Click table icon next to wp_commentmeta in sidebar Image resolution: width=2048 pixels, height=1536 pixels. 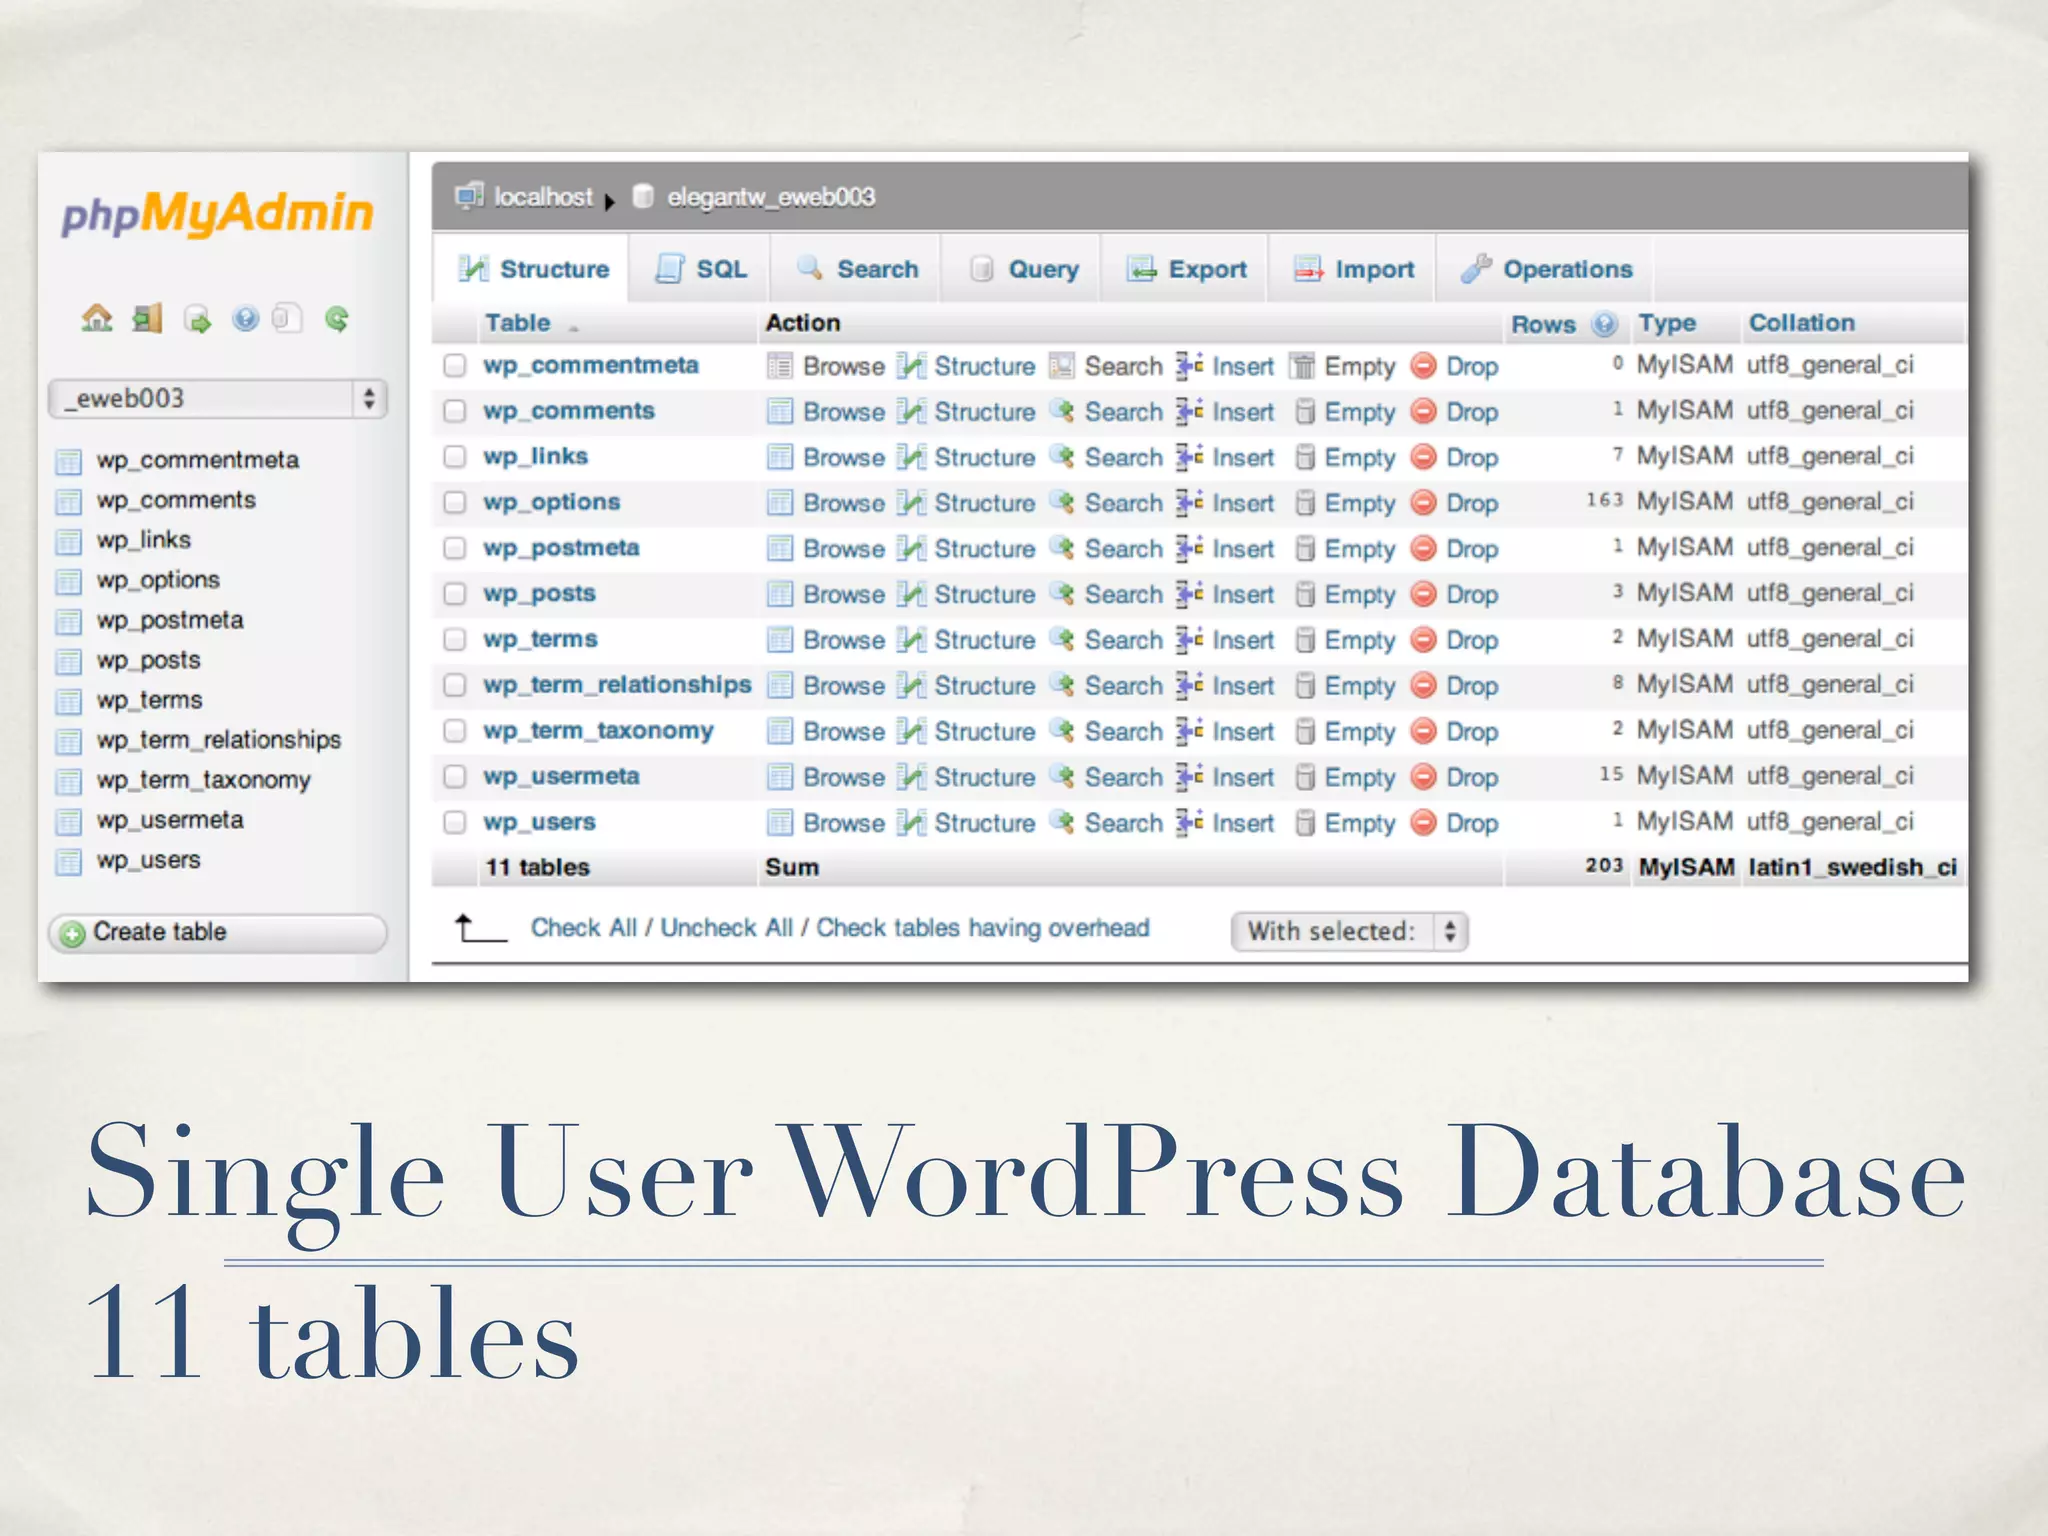point(68,461)
